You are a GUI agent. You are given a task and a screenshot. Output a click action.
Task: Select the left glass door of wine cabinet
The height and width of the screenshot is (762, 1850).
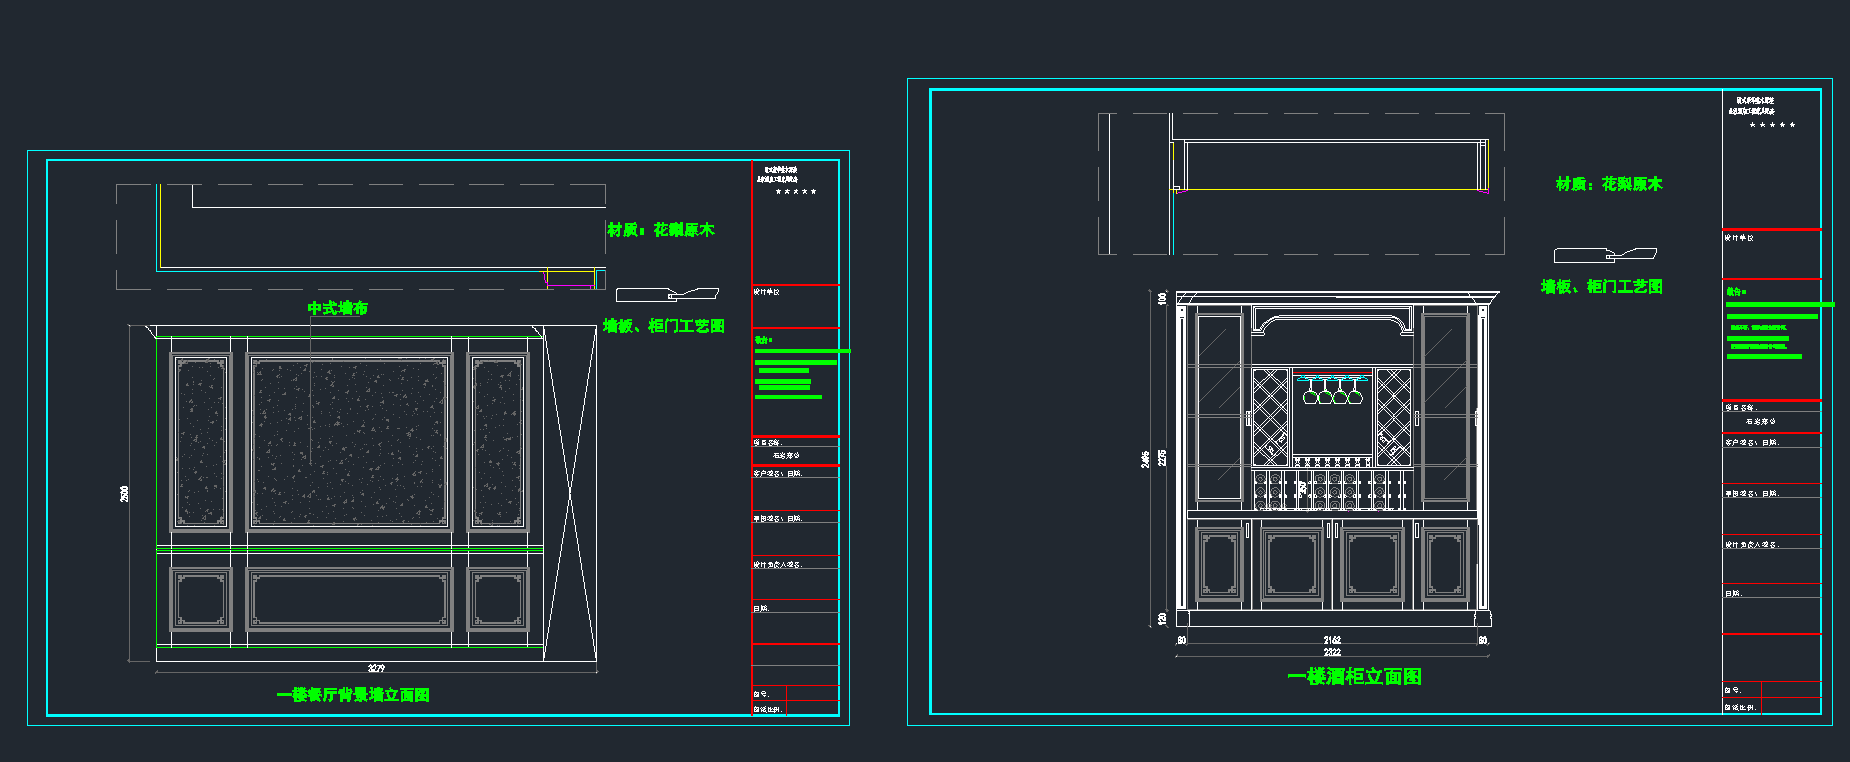point(1219,407)
